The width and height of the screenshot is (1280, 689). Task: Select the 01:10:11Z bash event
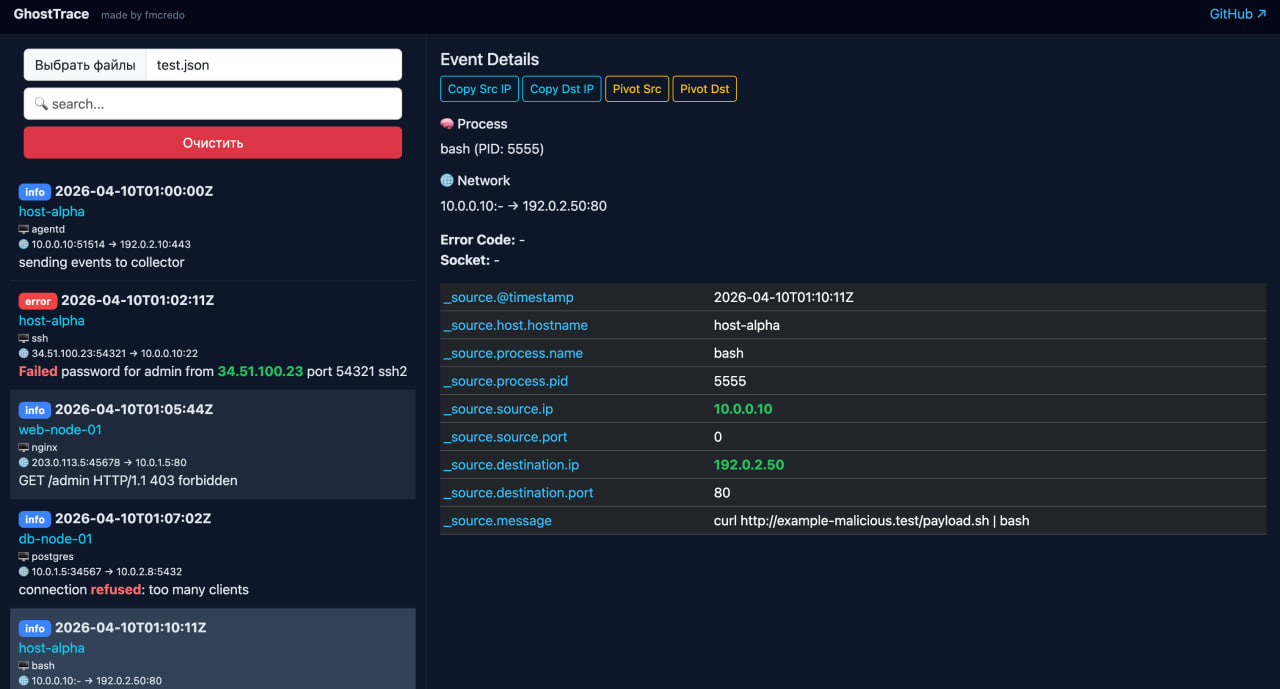tap(213, 649)
